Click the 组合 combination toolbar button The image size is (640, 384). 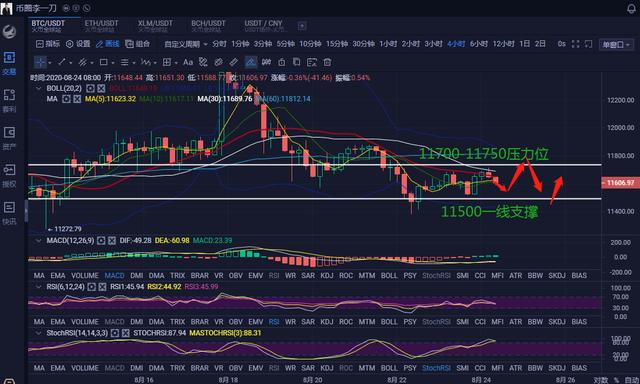138,44
